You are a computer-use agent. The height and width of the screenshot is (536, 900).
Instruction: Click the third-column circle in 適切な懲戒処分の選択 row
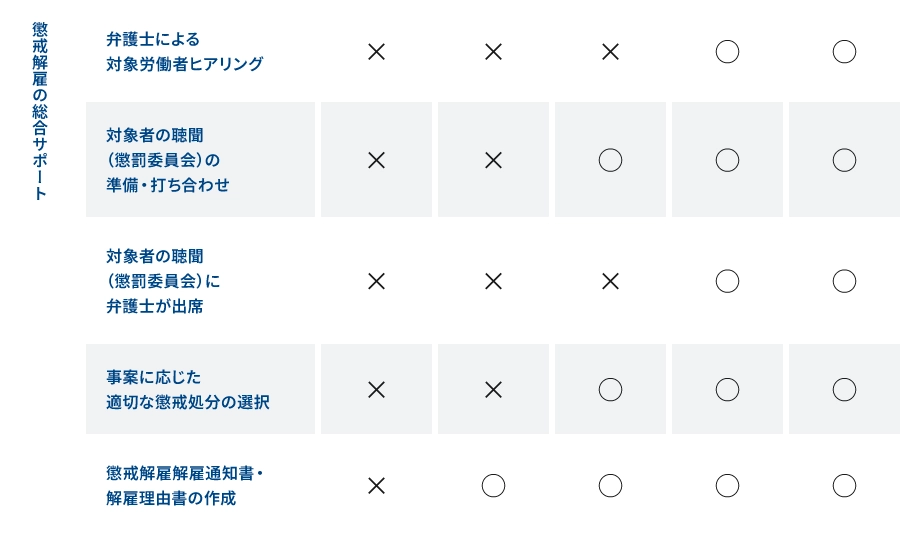[x=610, y=390]
